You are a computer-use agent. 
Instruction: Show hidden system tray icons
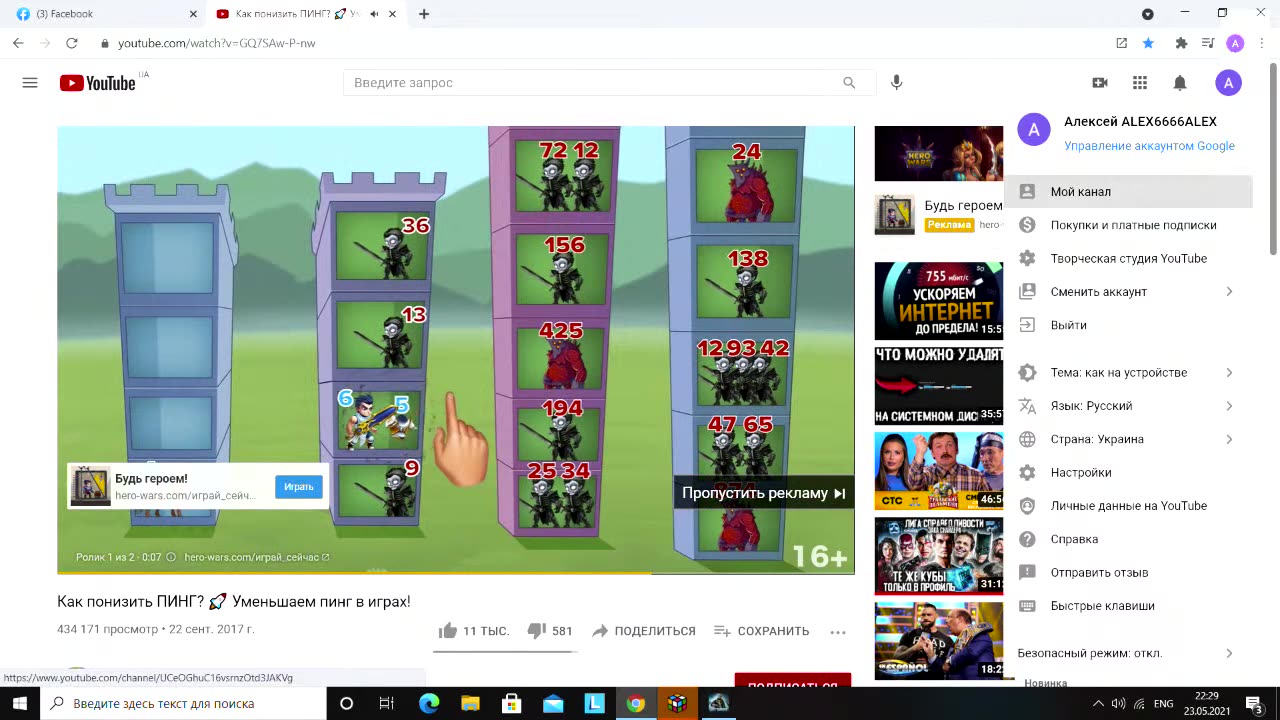pyautogui.click(x=1097, y=703)
